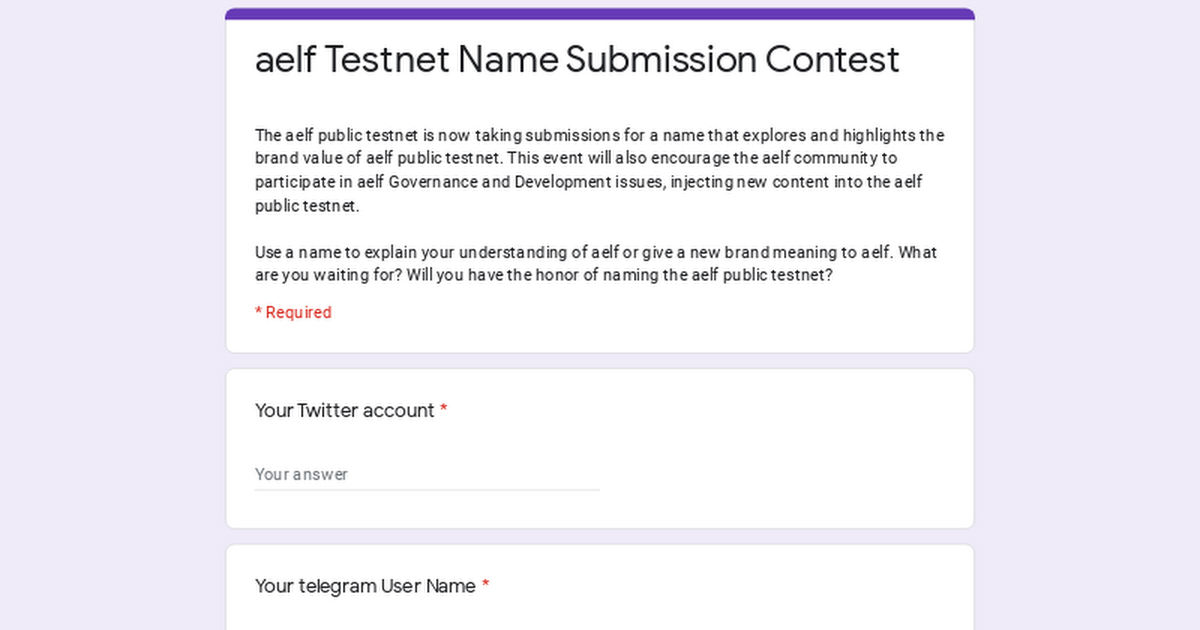
Task: Click the paragraph starting "Use a name to explain"
Action: [x=596, y=264]
